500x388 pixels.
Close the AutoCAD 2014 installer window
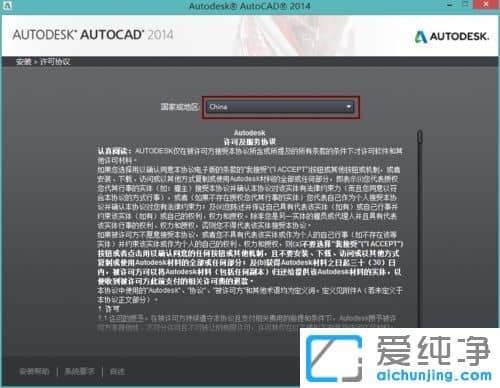(x=486, y=5)
